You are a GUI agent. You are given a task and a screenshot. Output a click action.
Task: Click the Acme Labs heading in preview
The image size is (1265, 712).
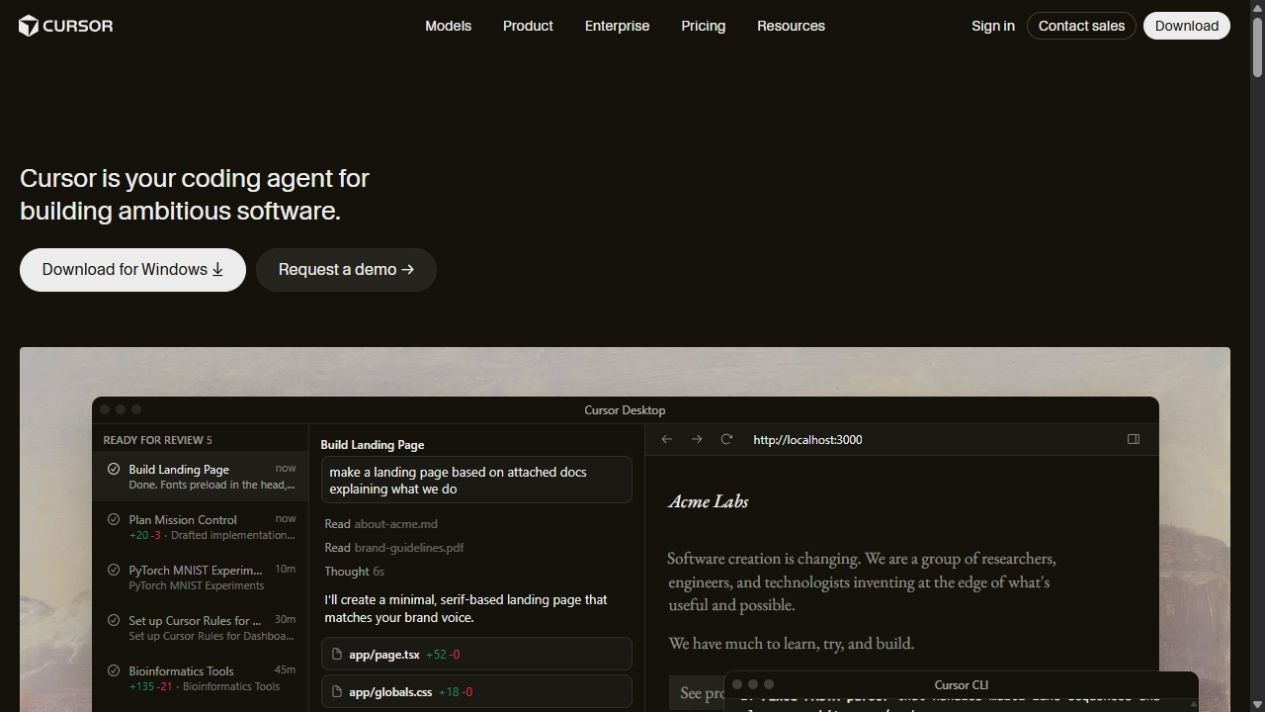pyautogui.click(x=708, y=501)
